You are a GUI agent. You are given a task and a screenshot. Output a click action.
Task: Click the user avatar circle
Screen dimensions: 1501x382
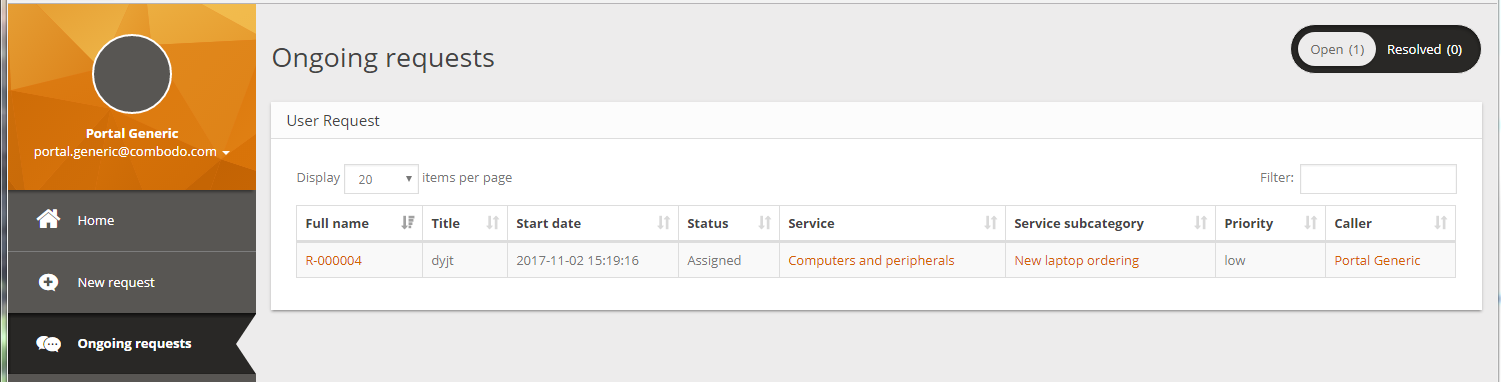132,75
